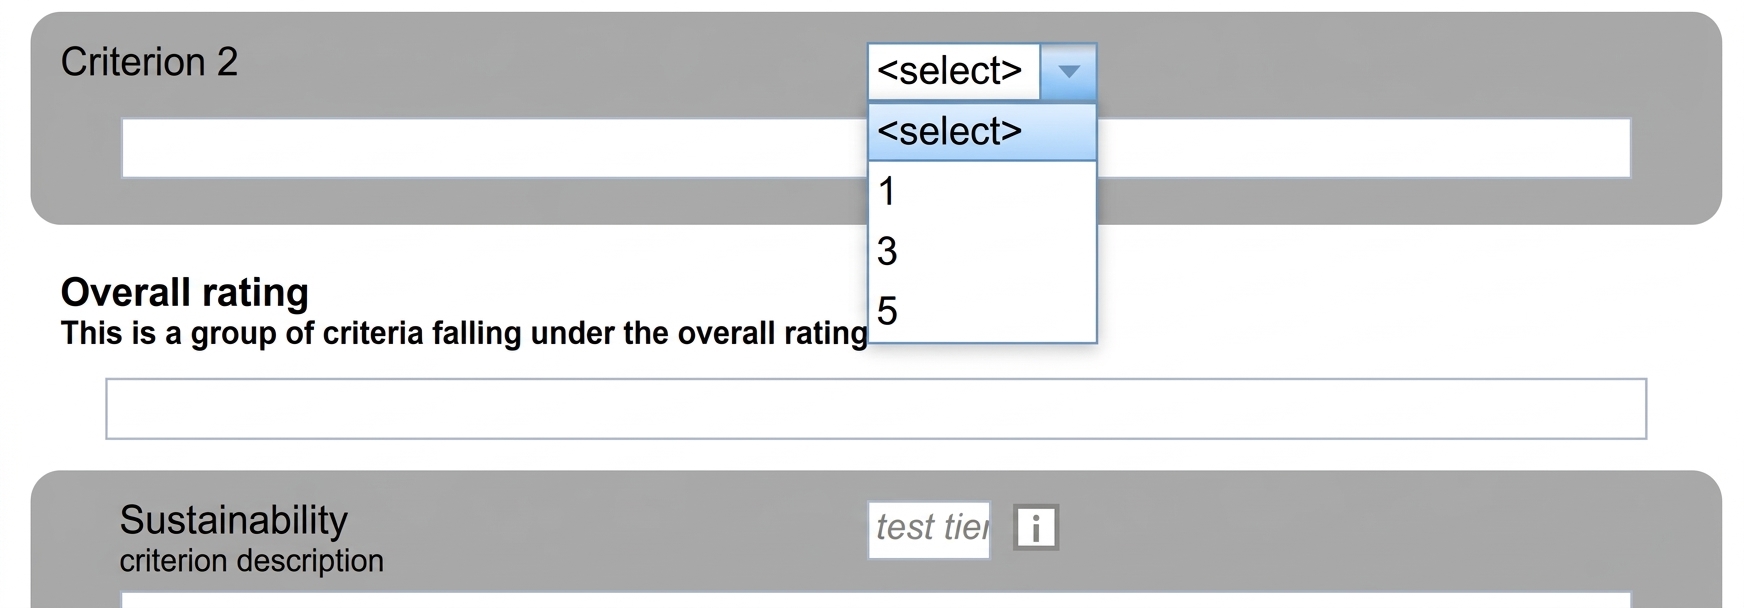Collapse the Criterion 2 dropdown via its arrow
The width and height of the screenshot is (1744, 608).
click(x=1068, y=72)
